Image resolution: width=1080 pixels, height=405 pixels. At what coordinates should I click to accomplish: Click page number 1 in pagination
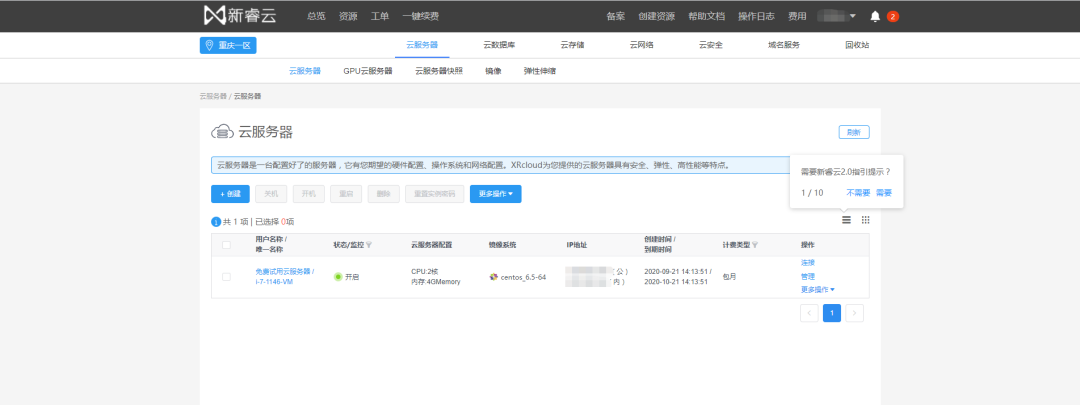click(832, 313)
